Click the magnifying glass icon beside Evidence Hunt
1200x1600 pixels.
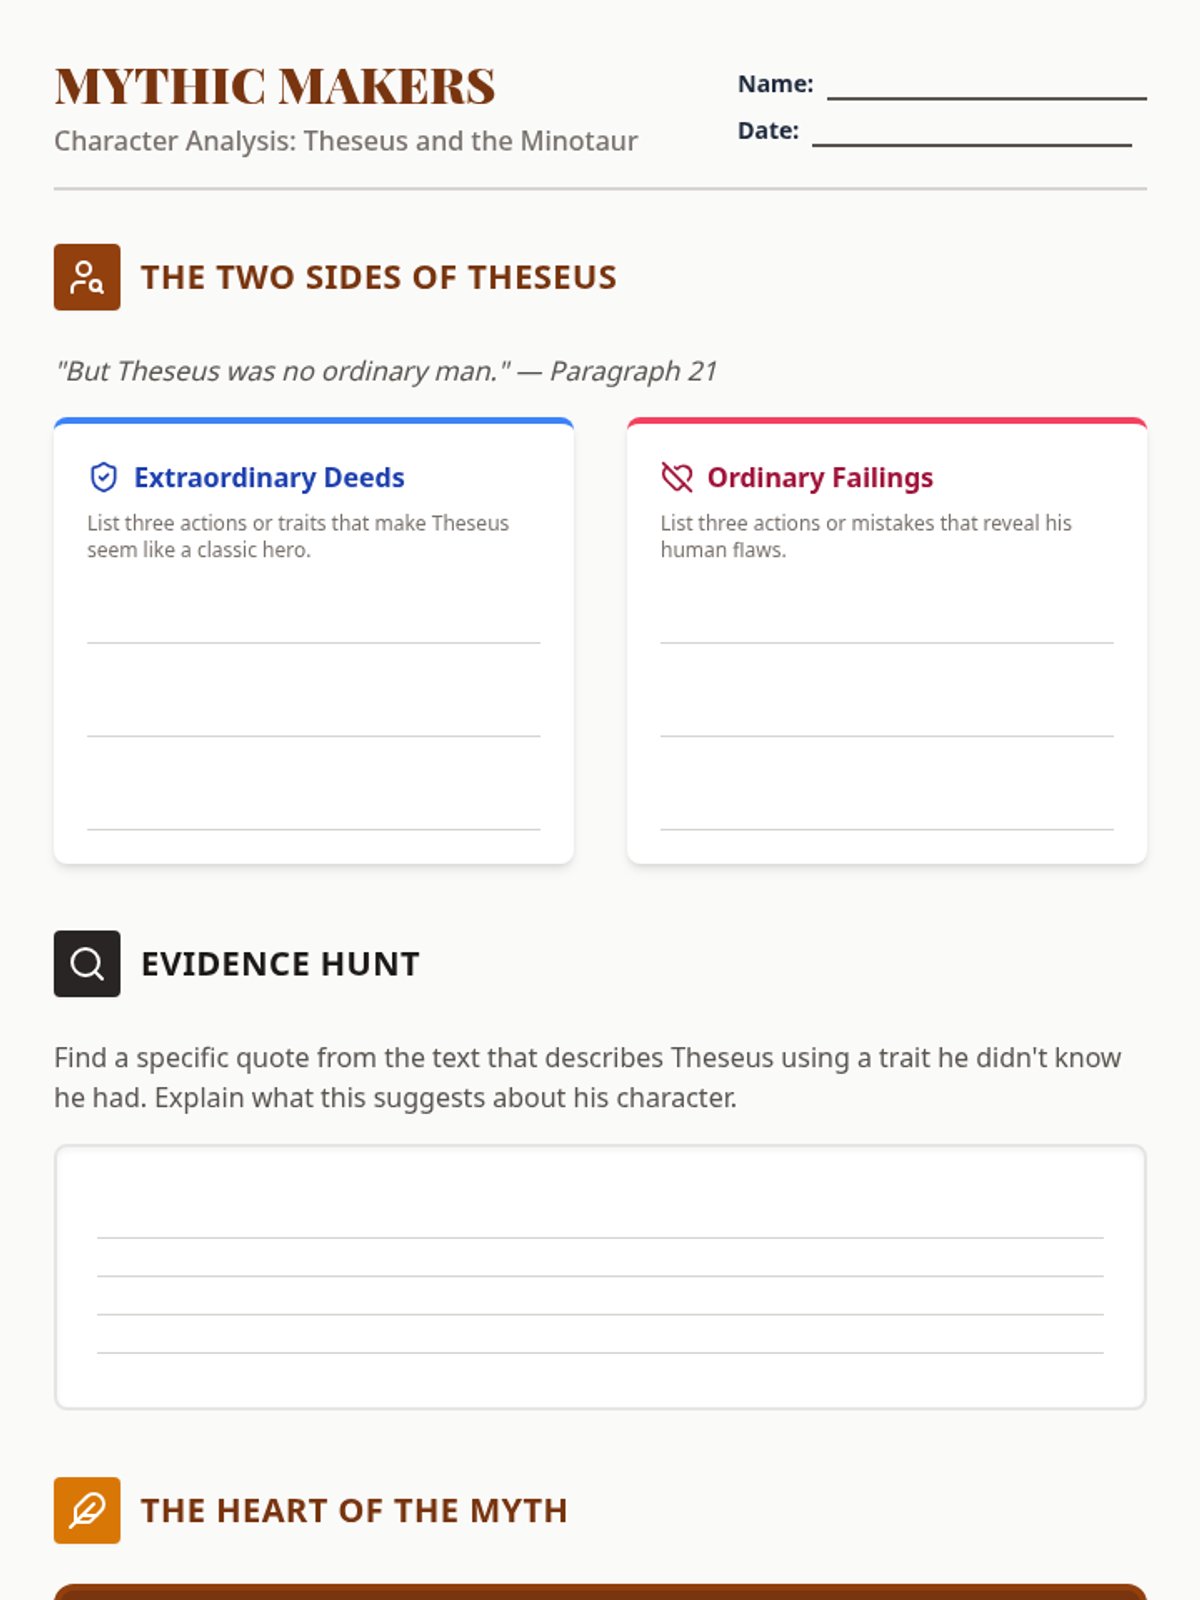click(87, 964)
